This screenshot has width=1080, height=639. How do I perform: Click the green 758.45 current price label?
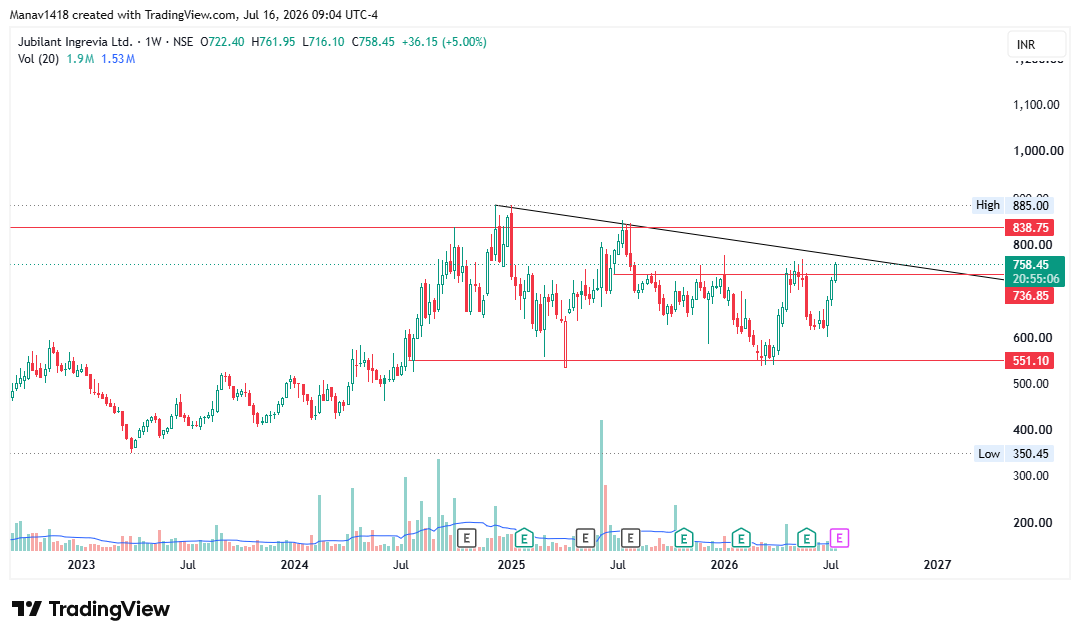pyautogui.click(x=1031, y=264)
